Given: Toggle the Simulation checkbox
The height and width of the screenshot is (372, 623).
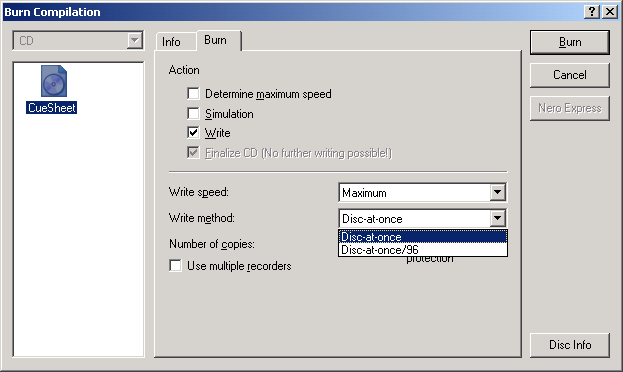Looking at the screenshot, I should click(193, 114).
